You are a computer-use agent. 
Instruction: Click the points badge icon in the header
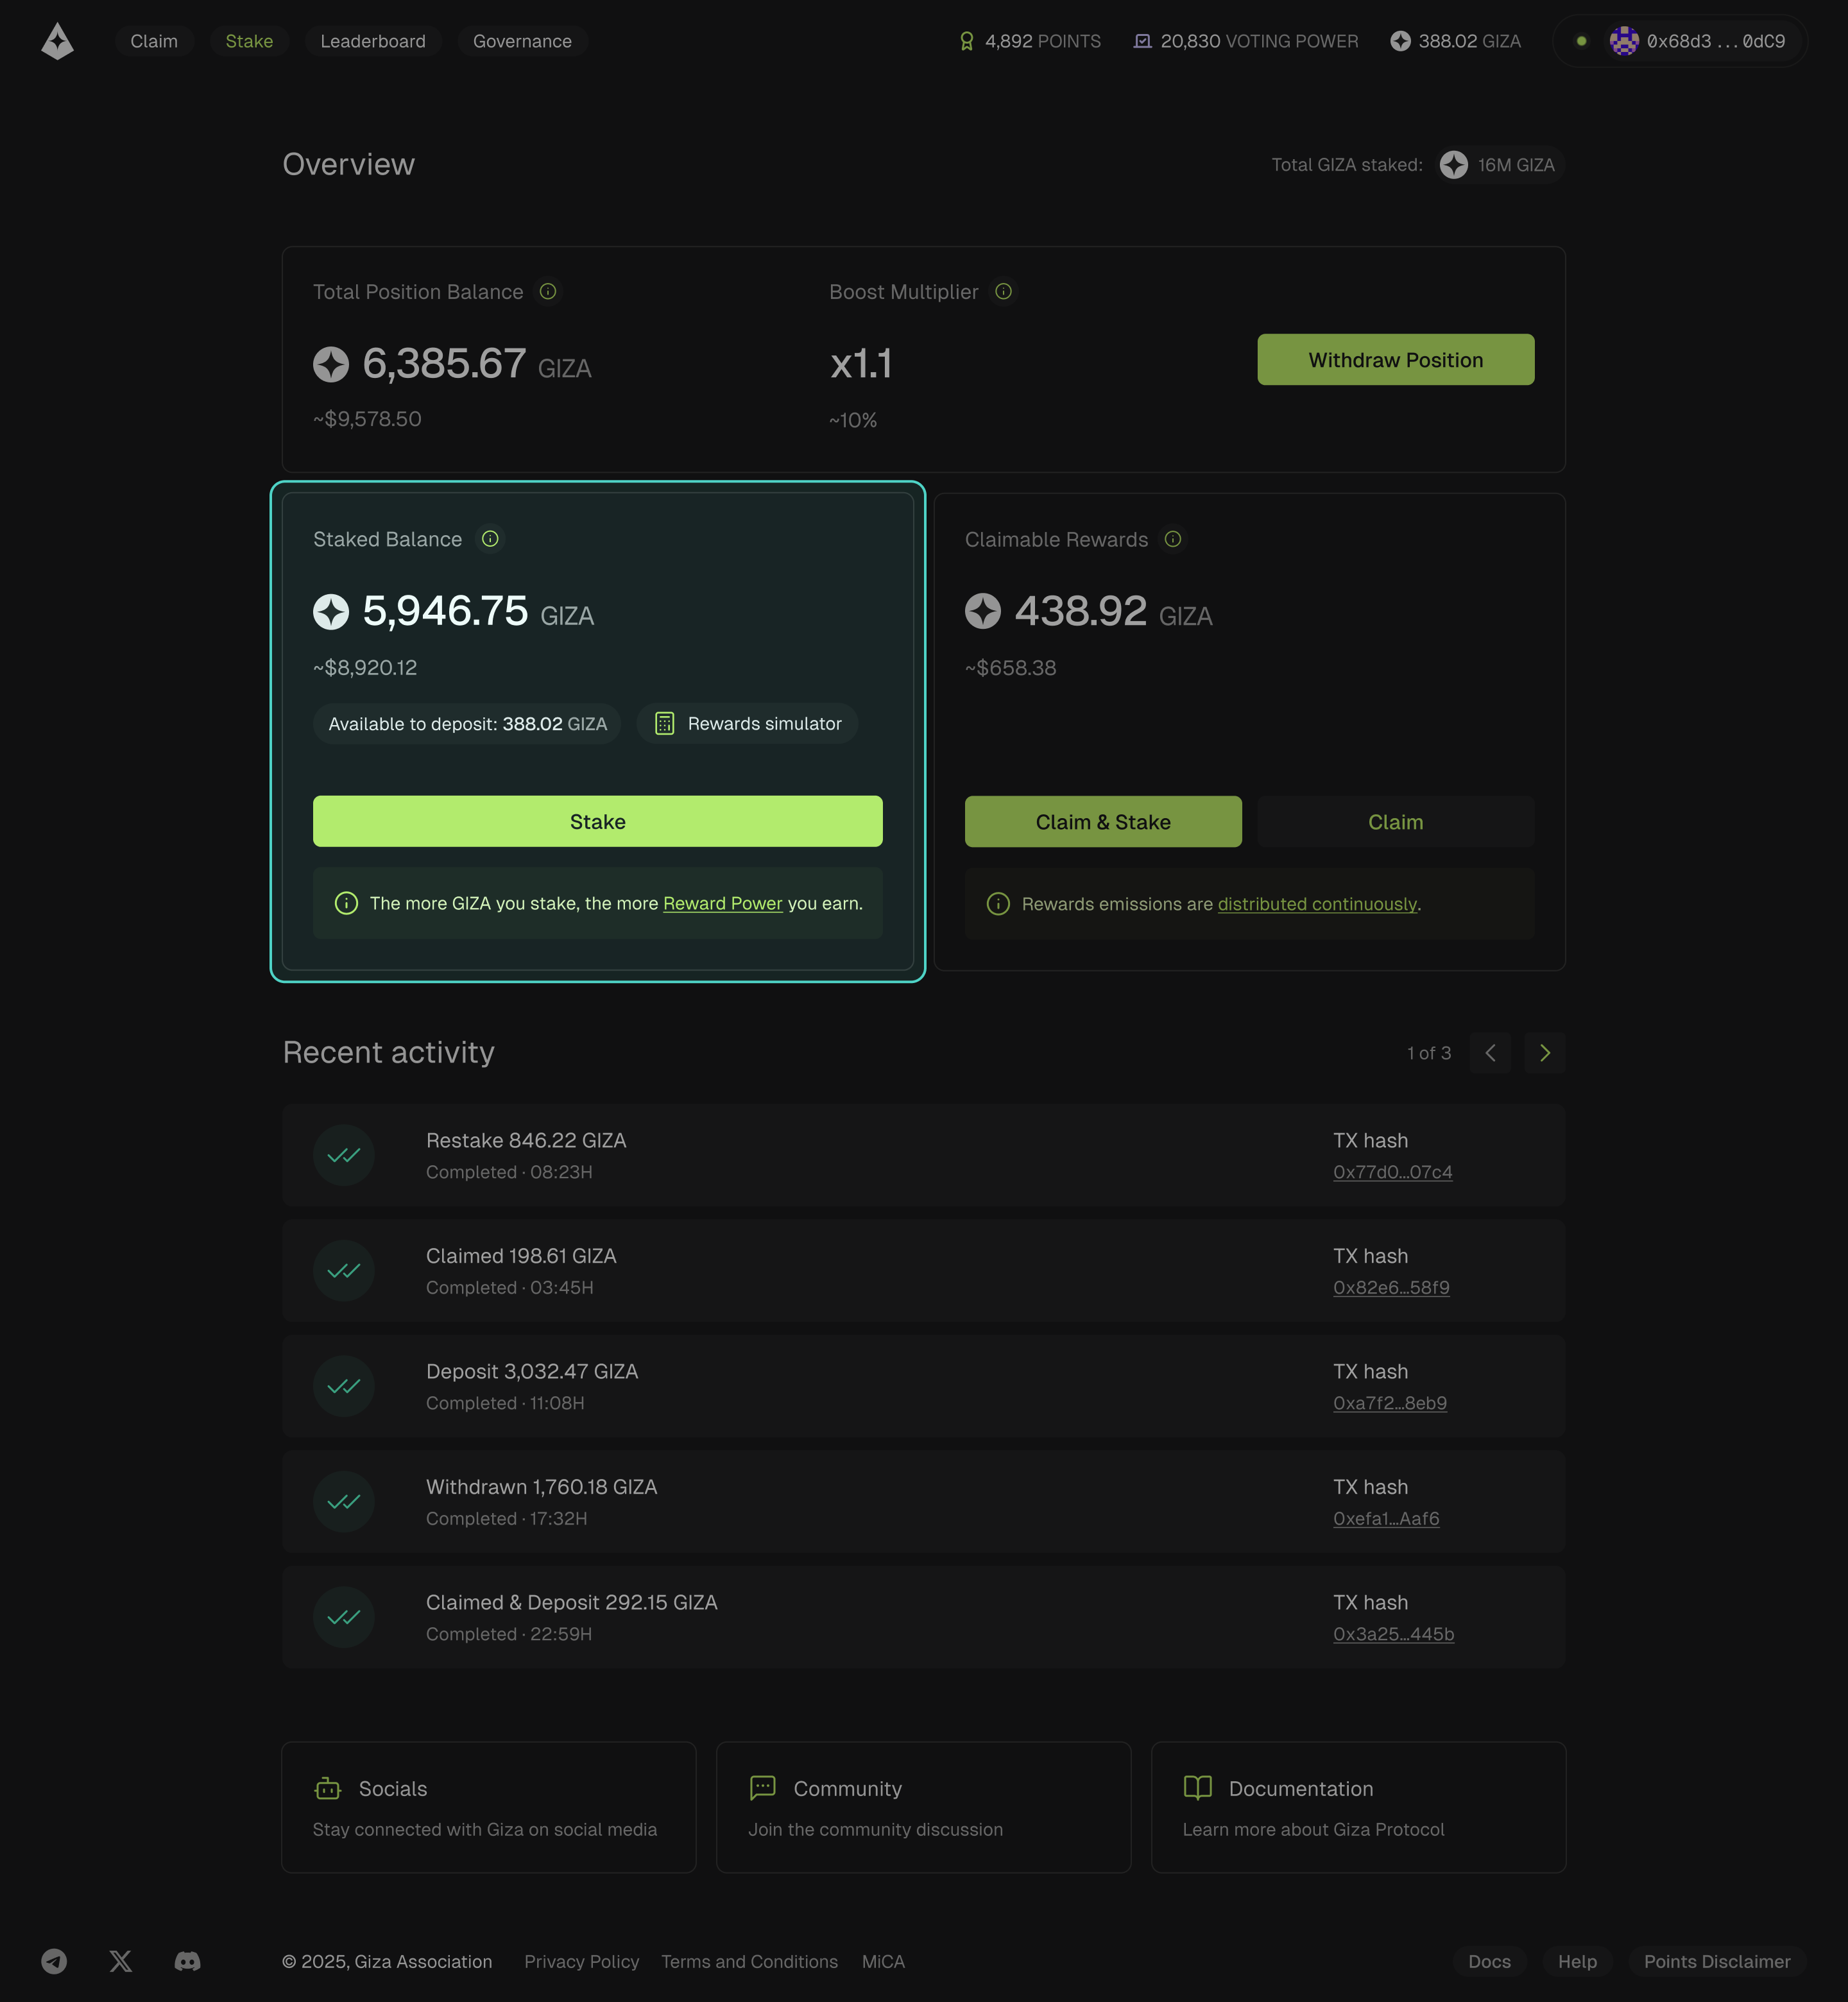pos(966,41)
